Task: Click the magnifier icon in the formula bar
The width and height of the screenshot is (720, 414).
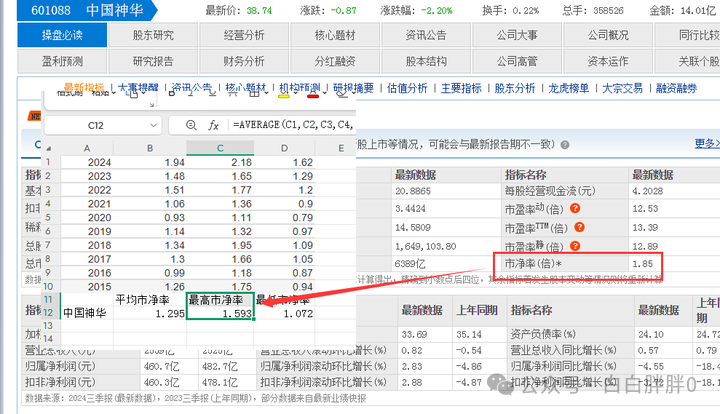Action: pos(191,125)
